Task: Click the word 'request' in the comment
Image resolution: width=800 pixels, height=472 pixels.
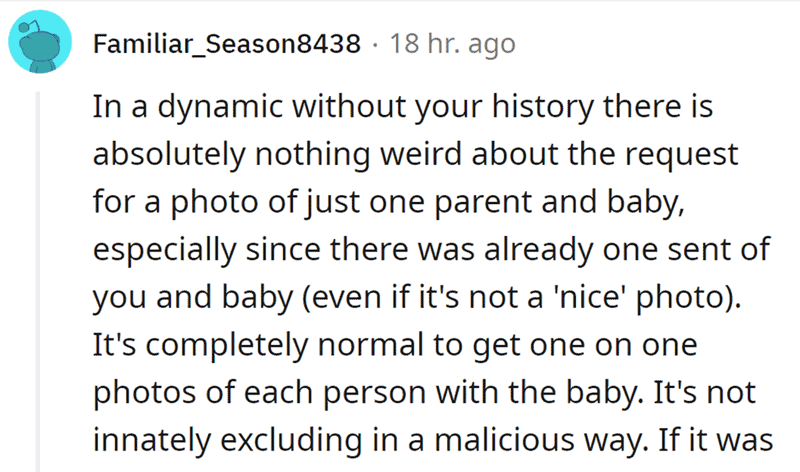Action: [682, 156]
